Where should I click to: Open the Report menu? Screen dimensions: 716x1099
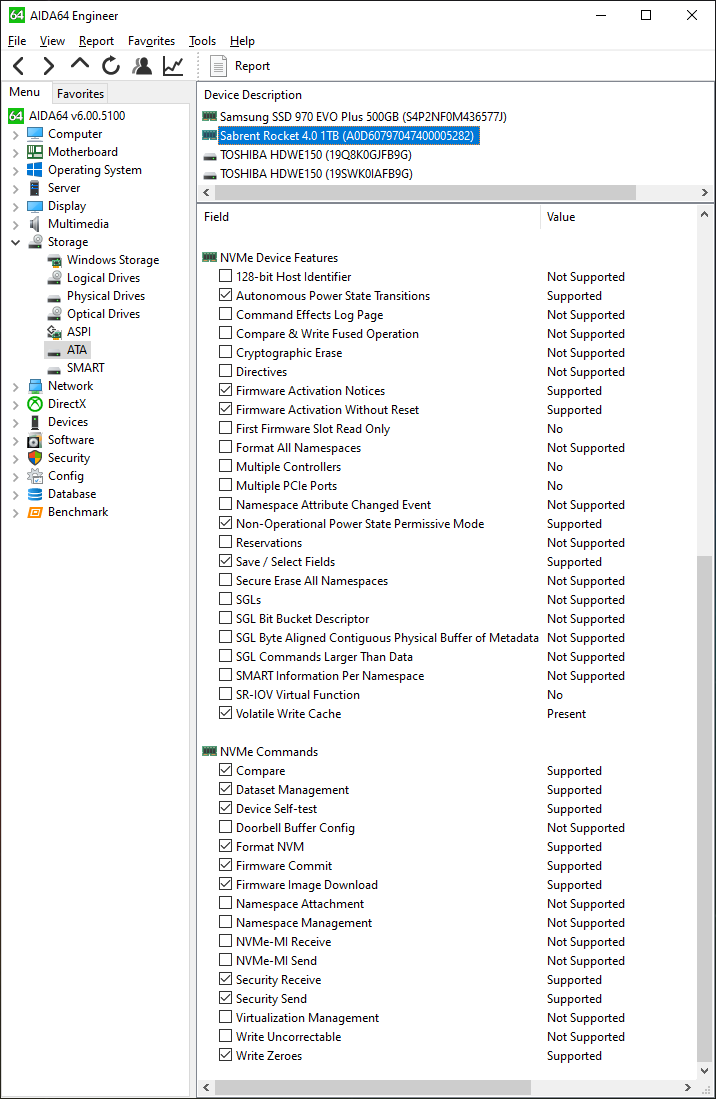click(x=96, y=41)
